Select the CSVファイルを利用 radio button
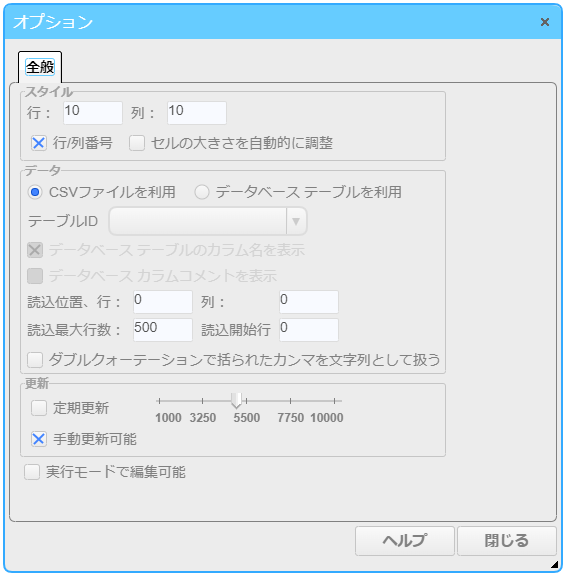 point(35,192)
